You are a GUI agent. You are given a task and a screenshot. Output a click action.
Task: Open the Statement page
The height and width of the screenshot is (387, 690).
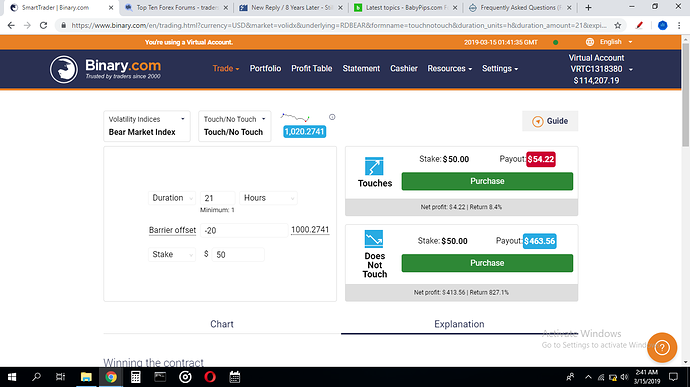(x=361, y=69)
